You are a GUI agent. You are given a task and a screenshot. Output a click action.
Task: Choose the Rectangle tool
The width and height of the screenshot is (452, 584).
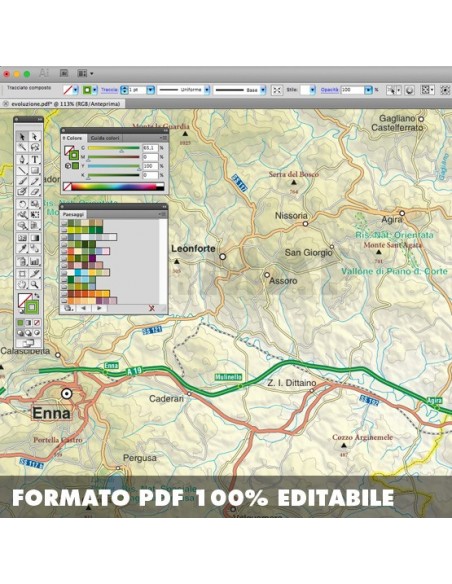coord(35,170)
